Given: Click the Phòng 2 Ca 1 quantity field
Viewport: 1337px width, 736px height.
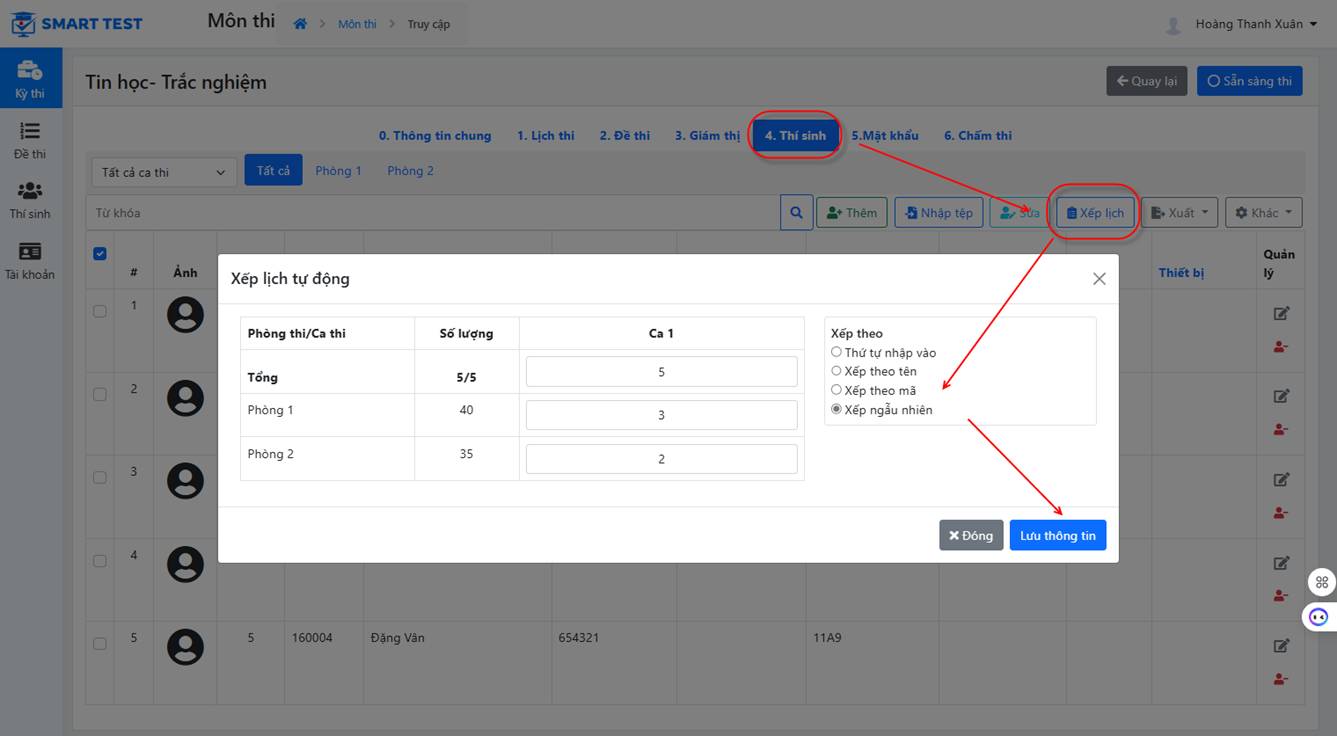Looking at the screenshot, I should [x=662, y=459].
